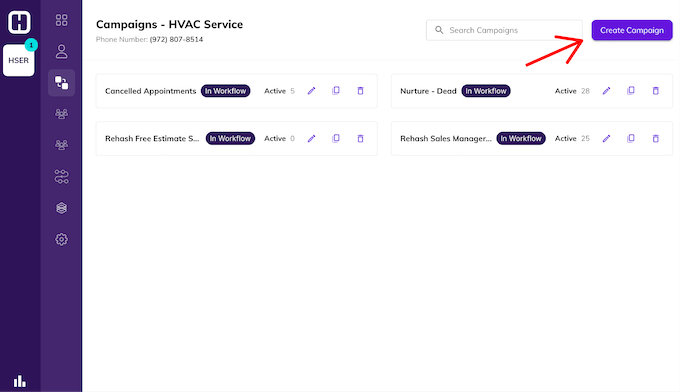Click In Workflow badge on Nurture - Dead

[486, 91]
